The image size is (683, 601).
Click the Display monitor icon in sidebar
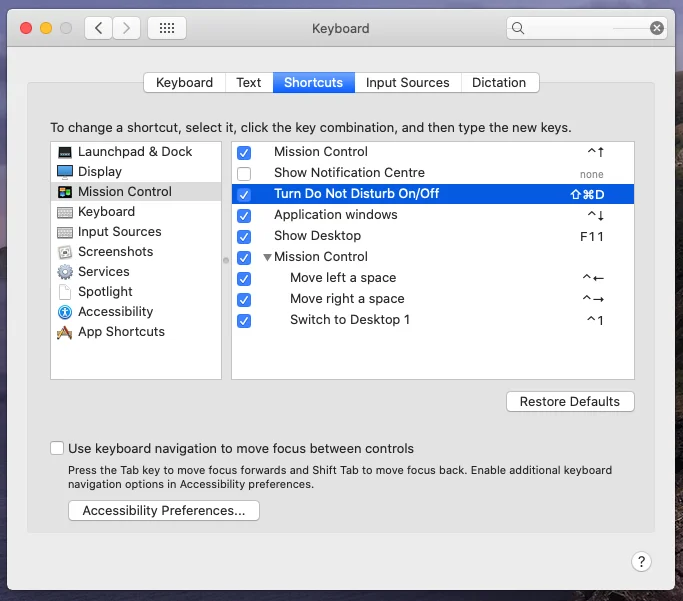[x=65, y=172]
